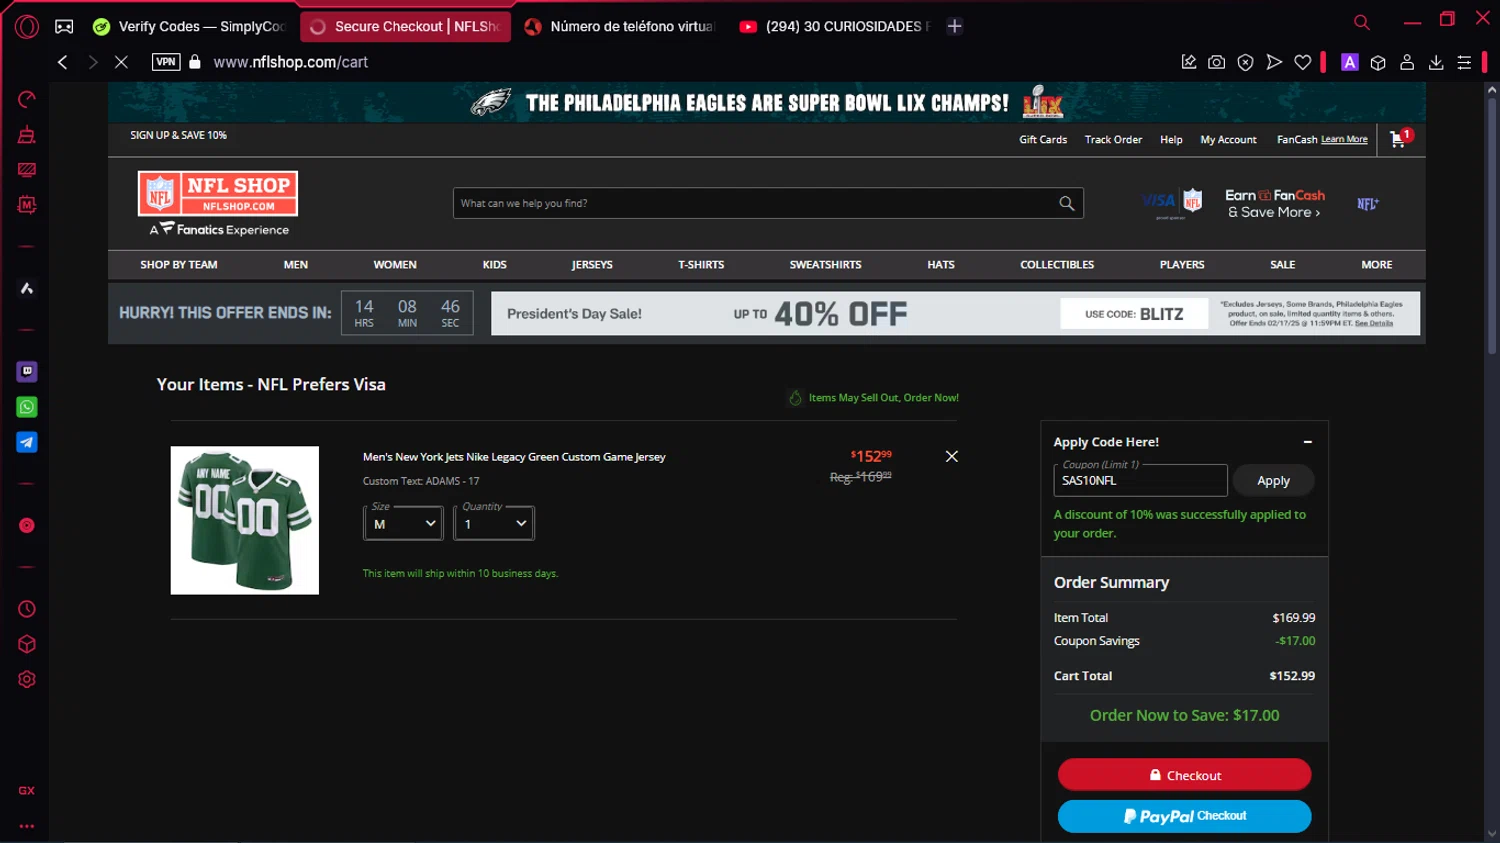Open the shopping cart icon
Viewport: 1500px width, 843px height.
coord(1398,139)
